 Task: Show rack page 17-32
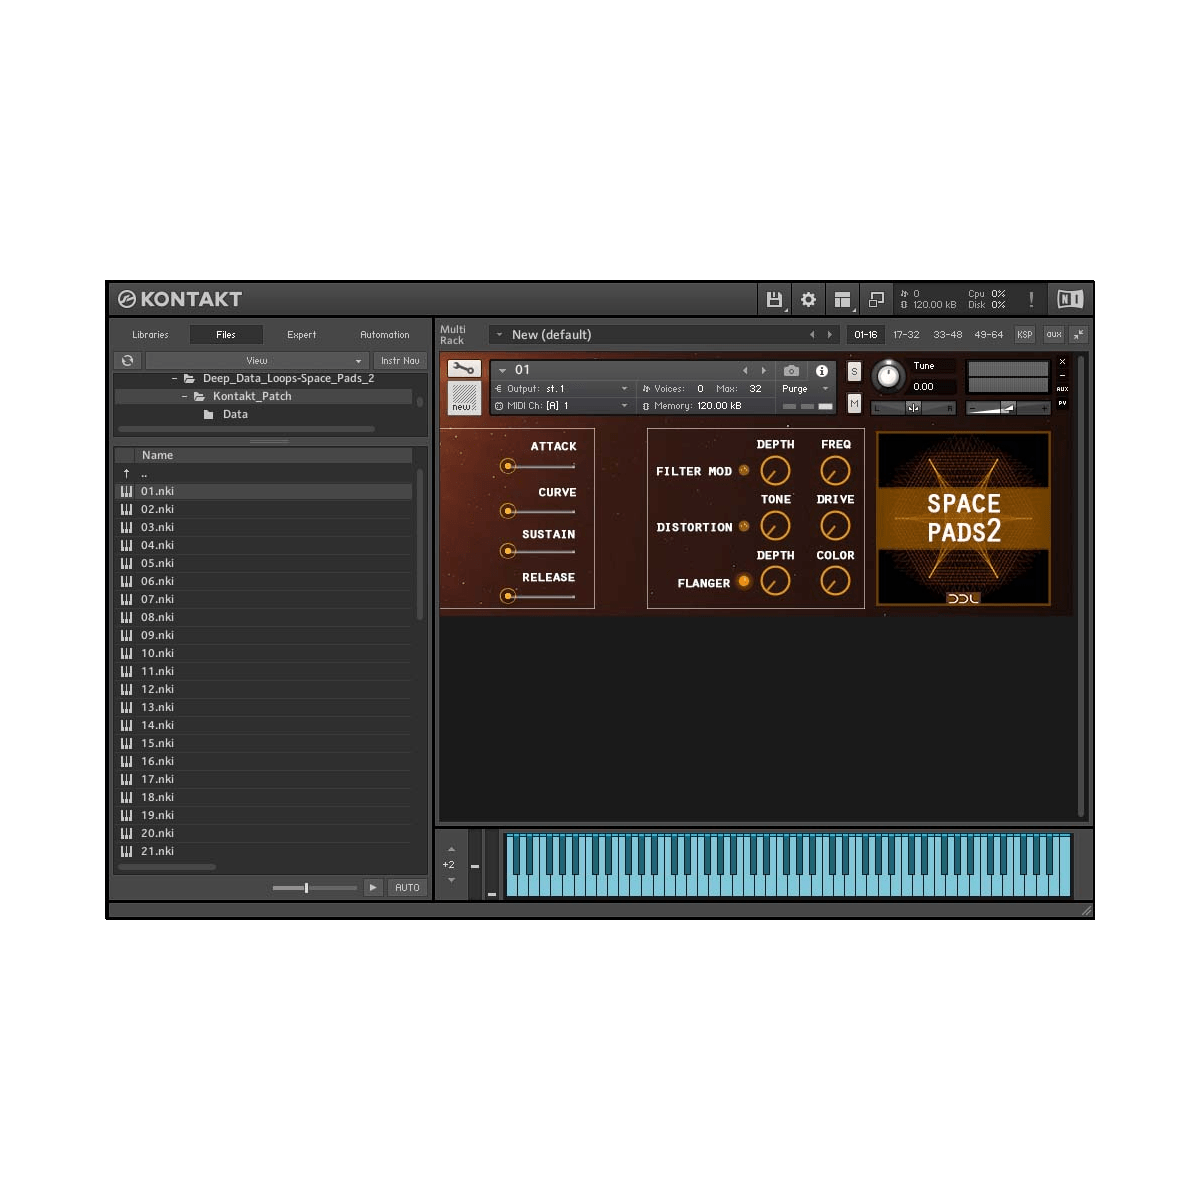pyautogui.click(x=906, y=335)
